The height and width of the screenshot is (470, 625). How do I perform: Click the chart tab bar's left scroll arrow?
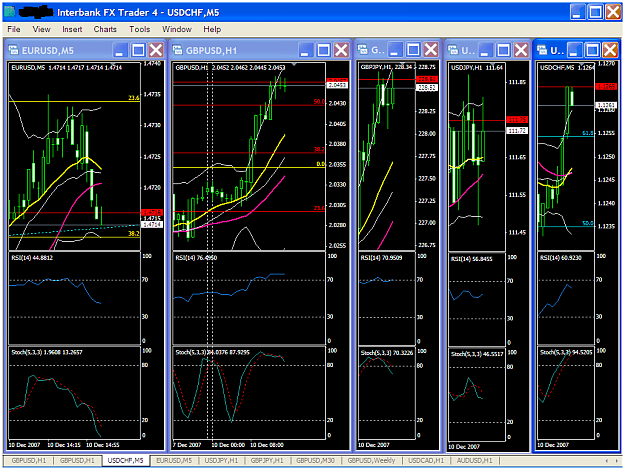tap(607, 461)
